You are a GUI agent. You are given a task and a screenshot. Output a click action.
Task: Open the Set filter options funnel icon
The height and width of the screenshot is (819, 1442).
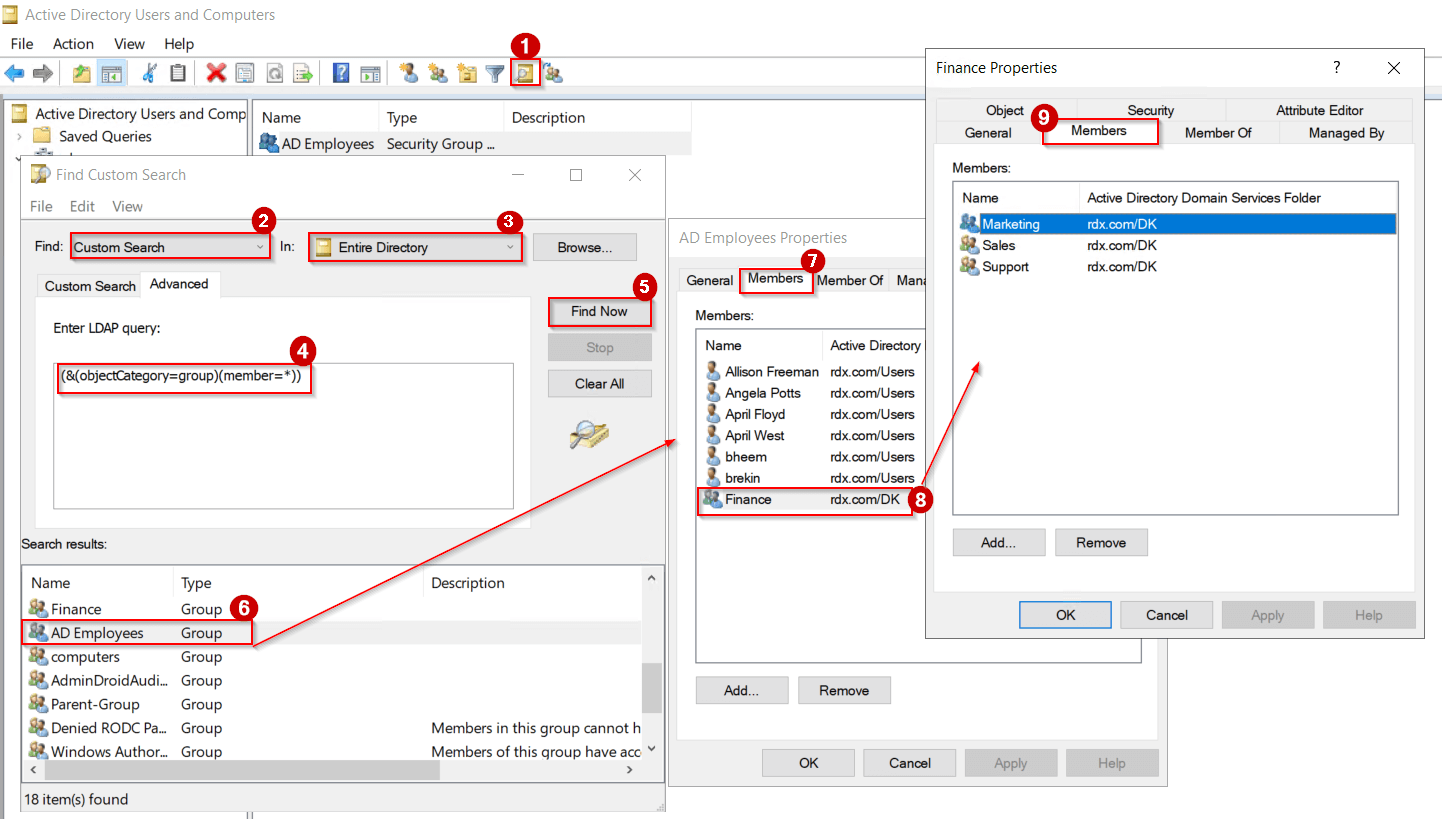tap(494, 72)
